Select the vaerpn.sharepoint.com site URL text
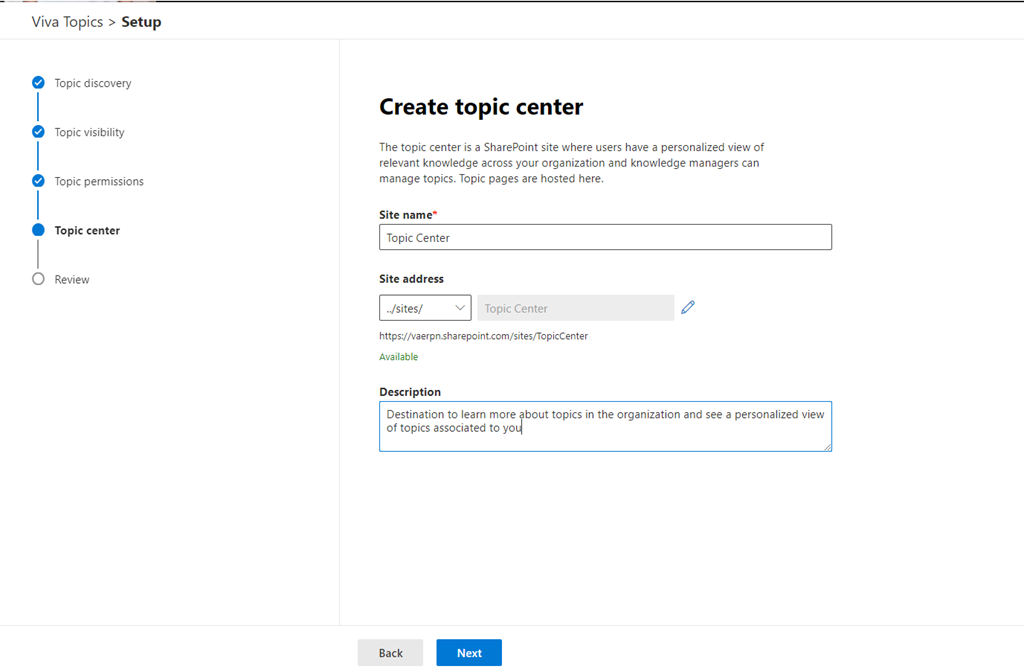The image size is (1024, 669). point(483,336)
